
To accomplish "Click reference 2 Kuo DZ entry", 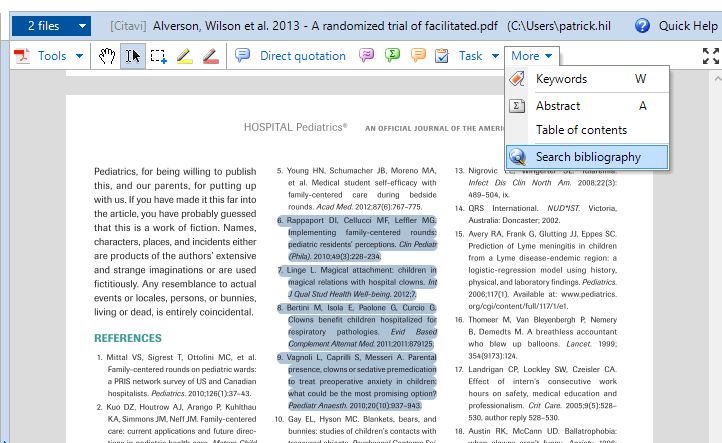I will (177, 423).
